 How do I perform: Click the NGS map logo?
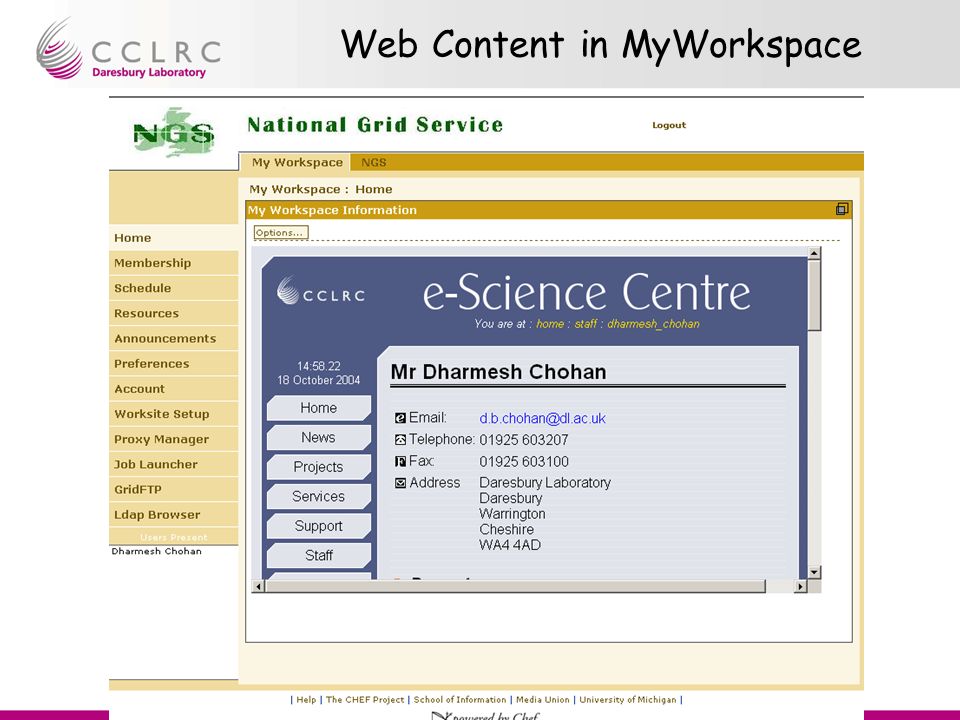174,133
